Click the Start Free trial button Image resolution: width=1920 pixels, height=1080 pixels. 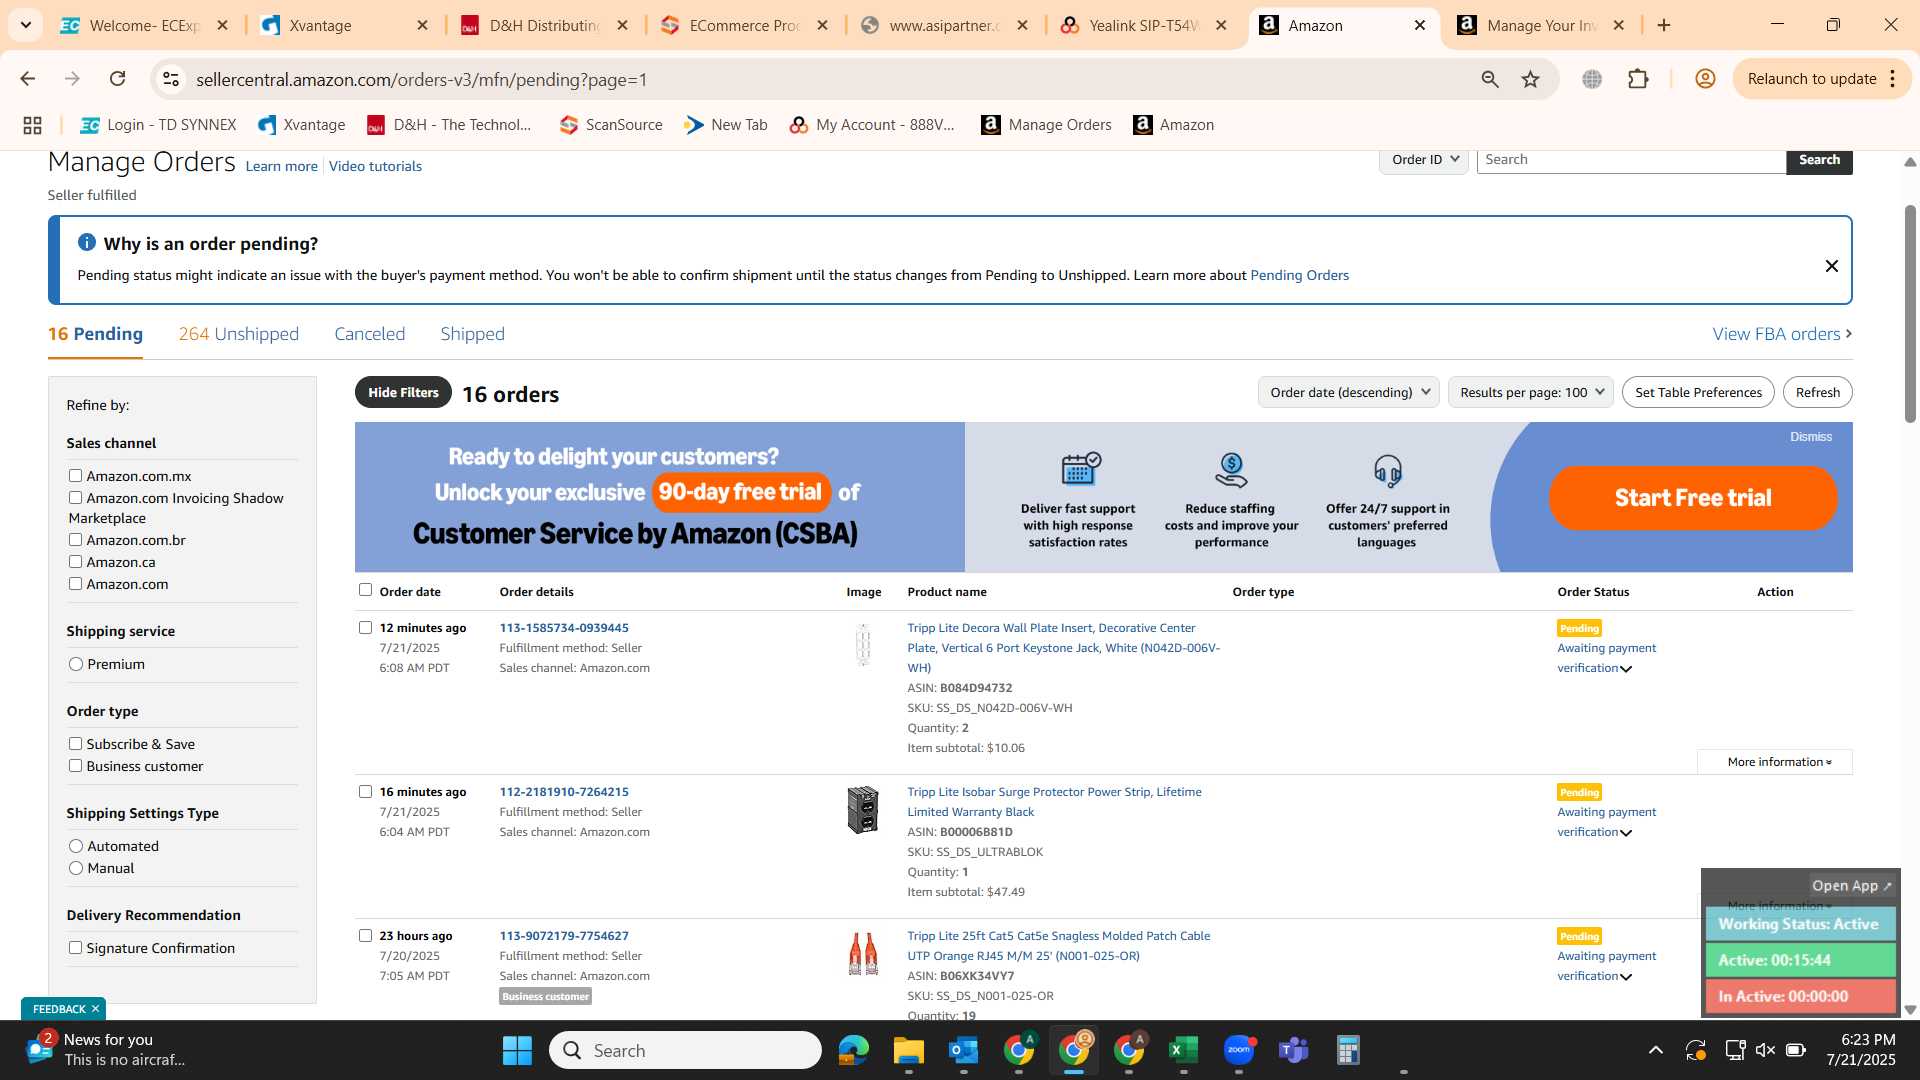(x=1693, y=498)
